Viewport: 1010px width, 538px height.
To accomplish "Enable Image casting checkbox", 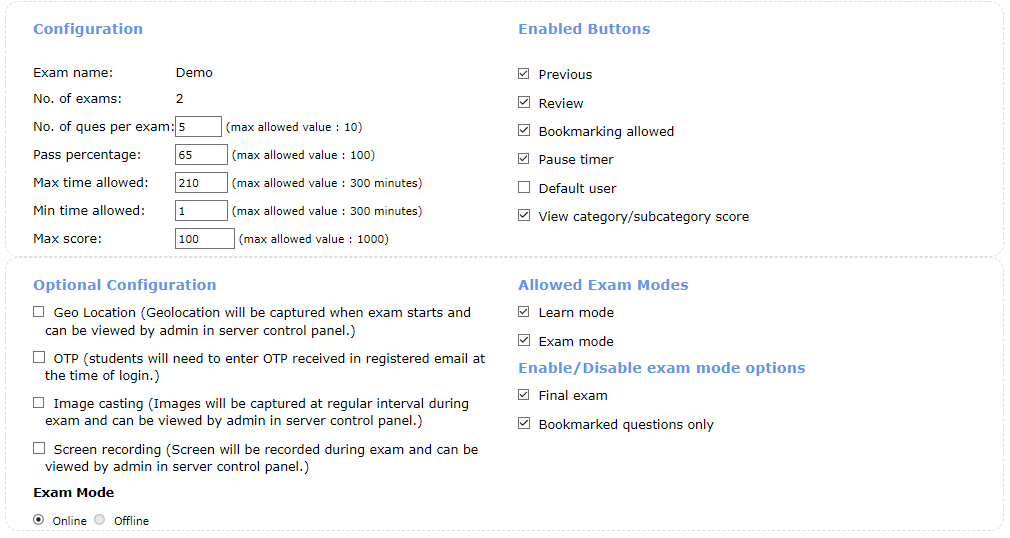I will pyautogui.click(x=39, y=403).
